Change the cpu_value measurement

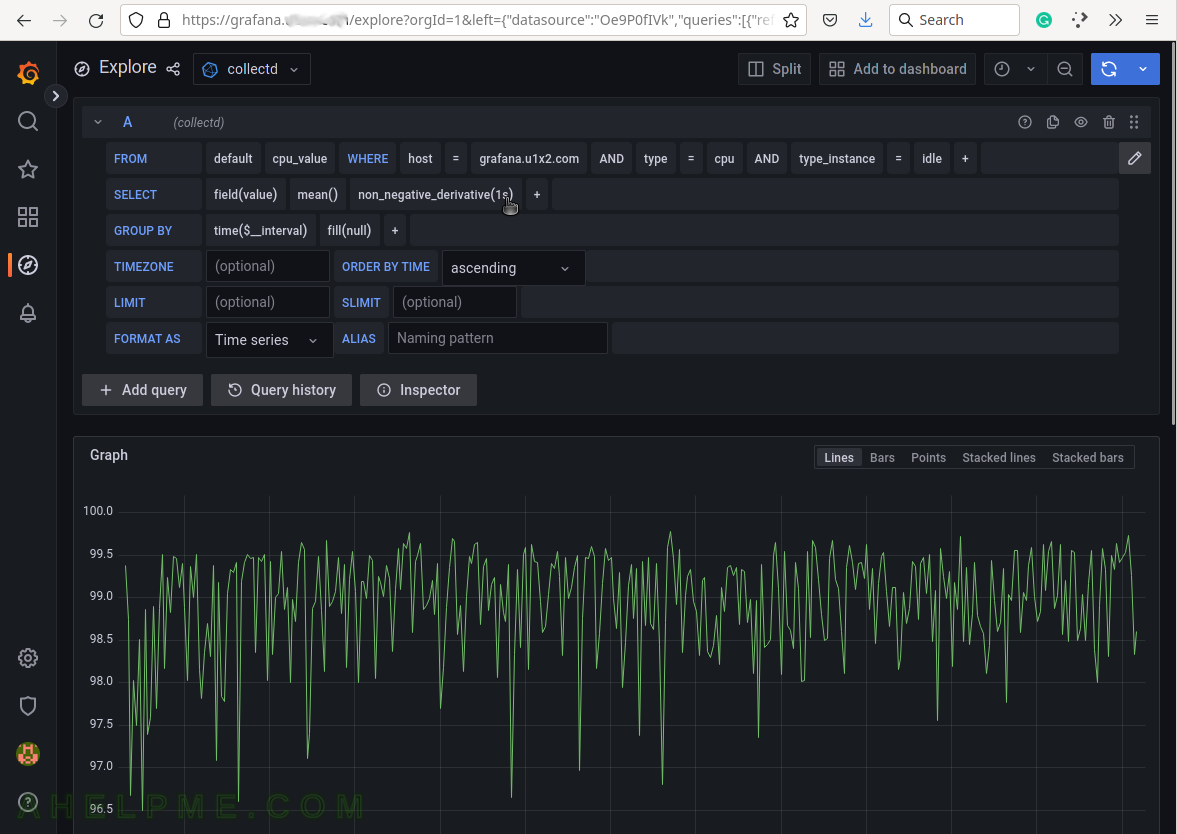tap(300, 158)
